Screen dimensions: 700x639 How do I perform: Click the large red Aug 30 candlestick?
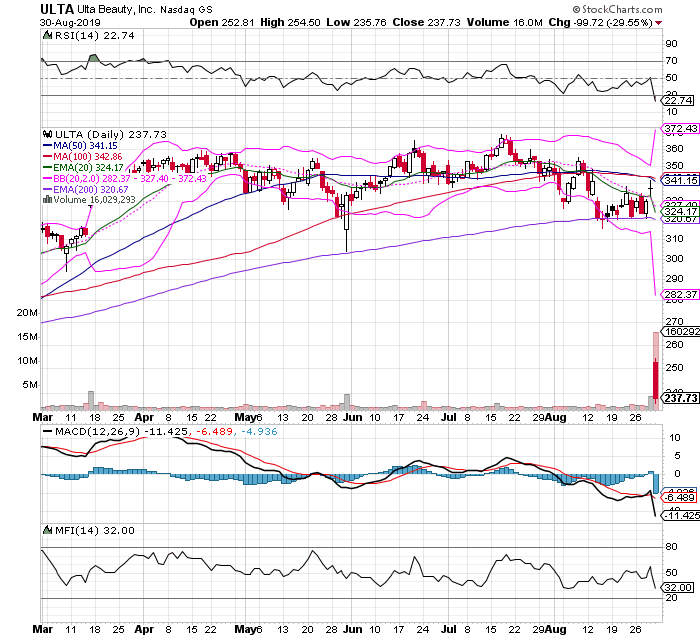click(655, 380)
